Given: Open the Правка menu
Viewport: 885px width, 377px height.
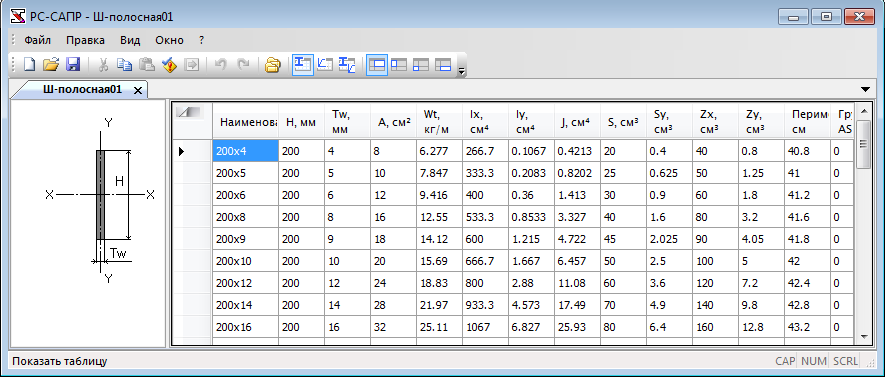Looking at the screenshot, I should coord(85,40).
